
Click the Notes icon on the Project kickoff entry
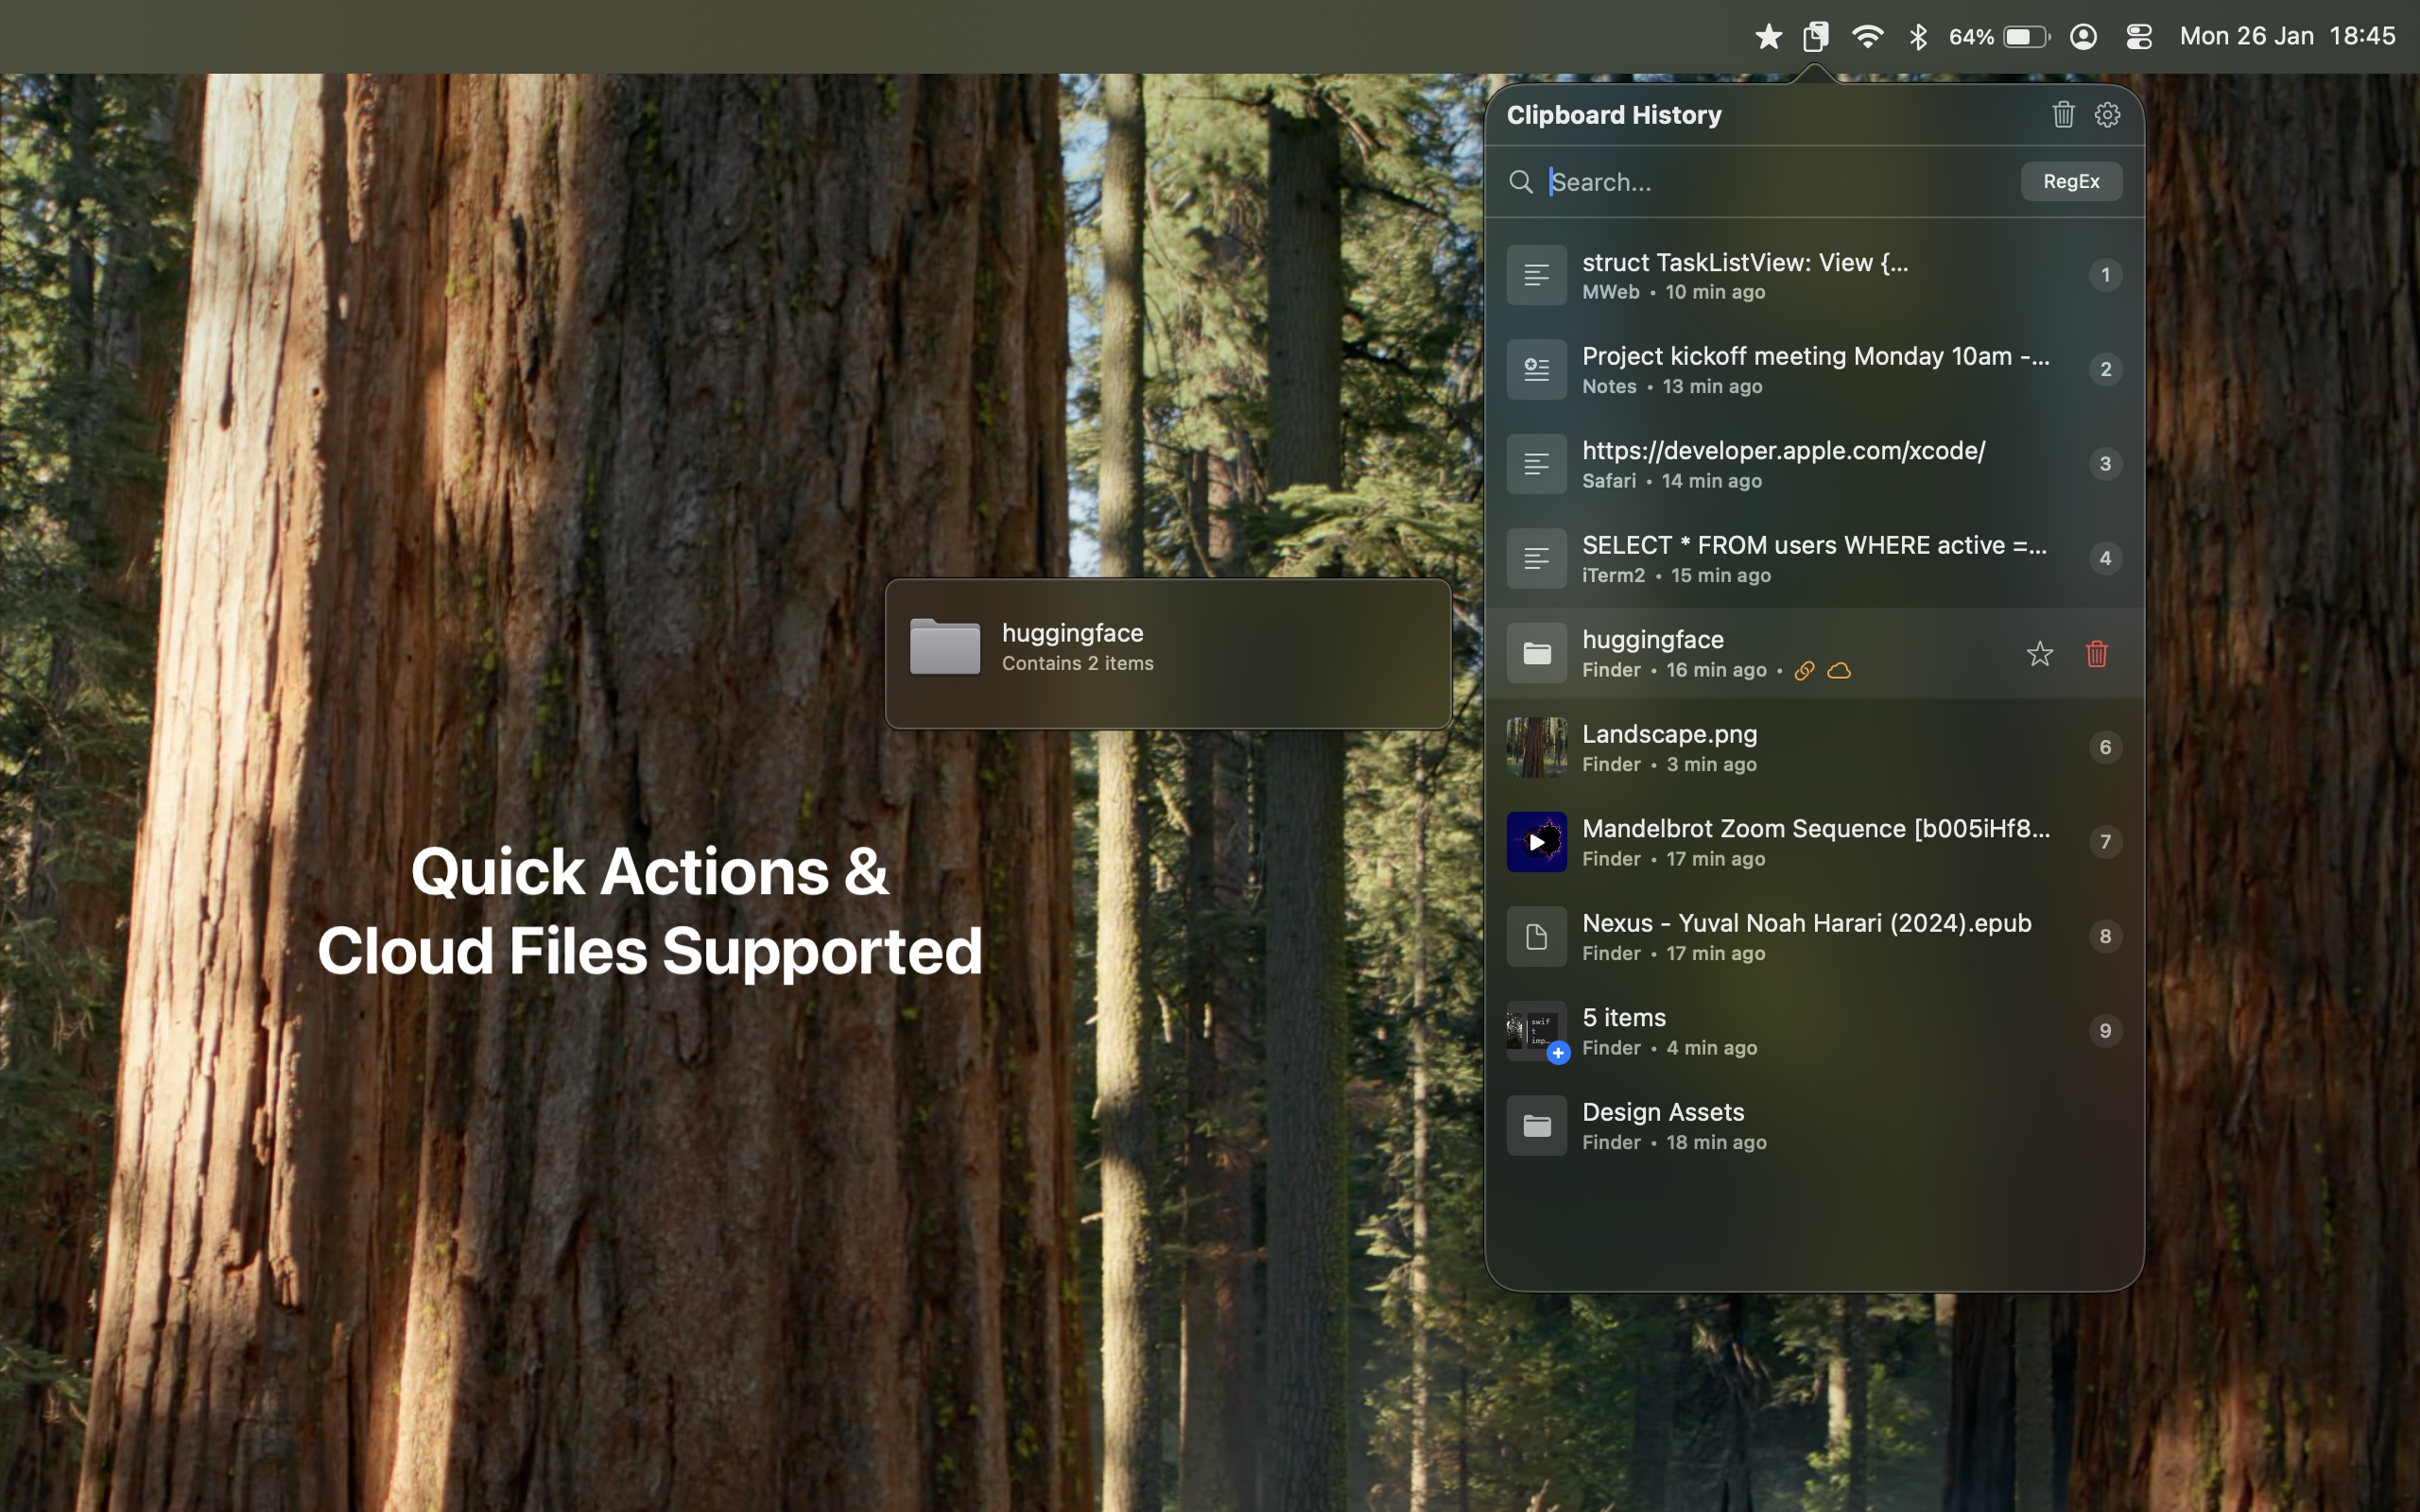(x=1536, y=368)
